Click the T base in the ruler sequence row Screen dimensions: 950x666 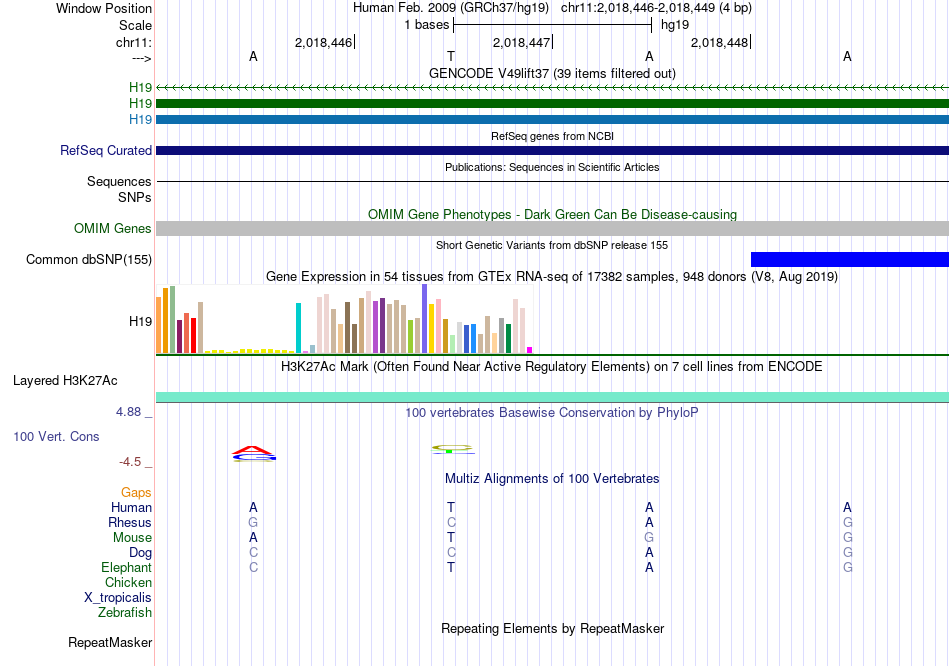coord(451,56)
